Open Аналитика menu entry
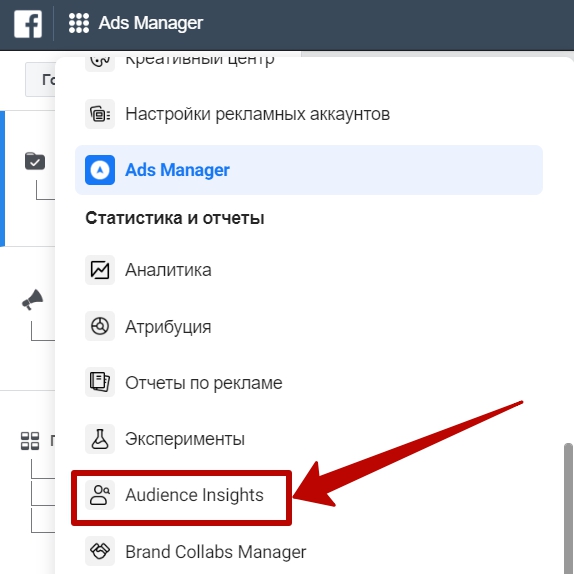Image resolution: width=574 pixels, height=574 pixels. click(309, 270)
